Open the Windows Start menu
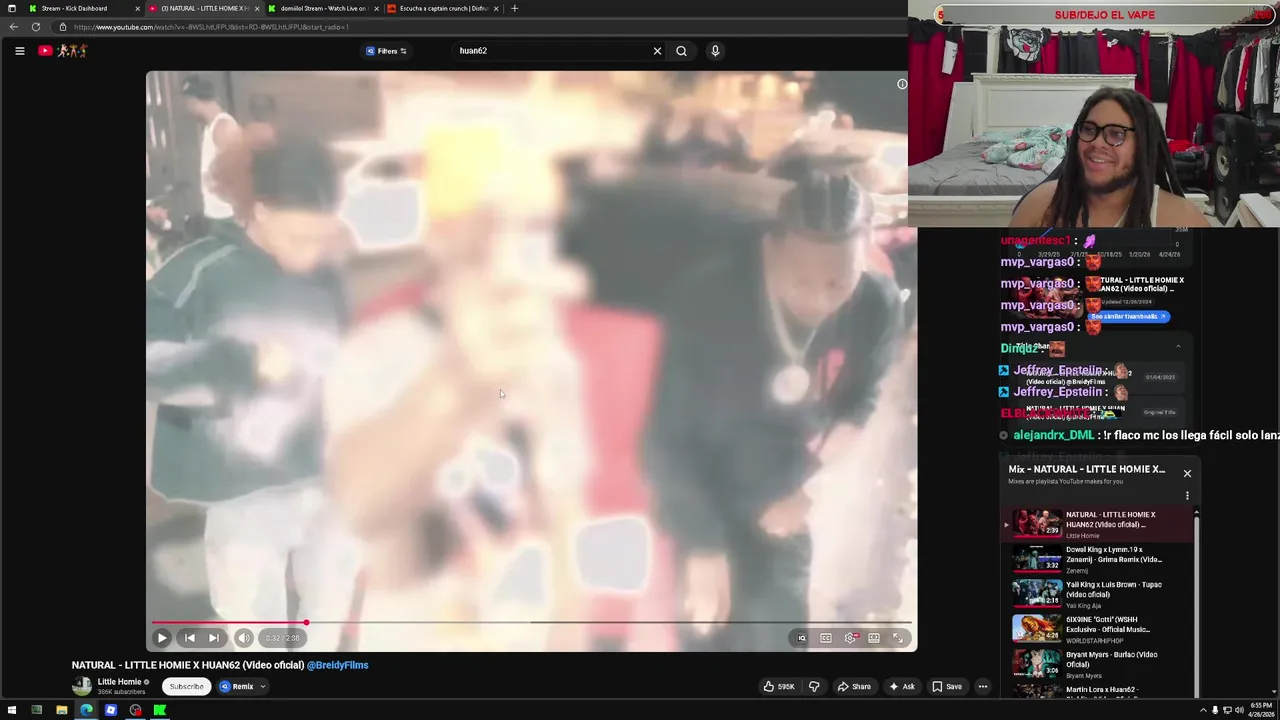 [x=12, y=711]
